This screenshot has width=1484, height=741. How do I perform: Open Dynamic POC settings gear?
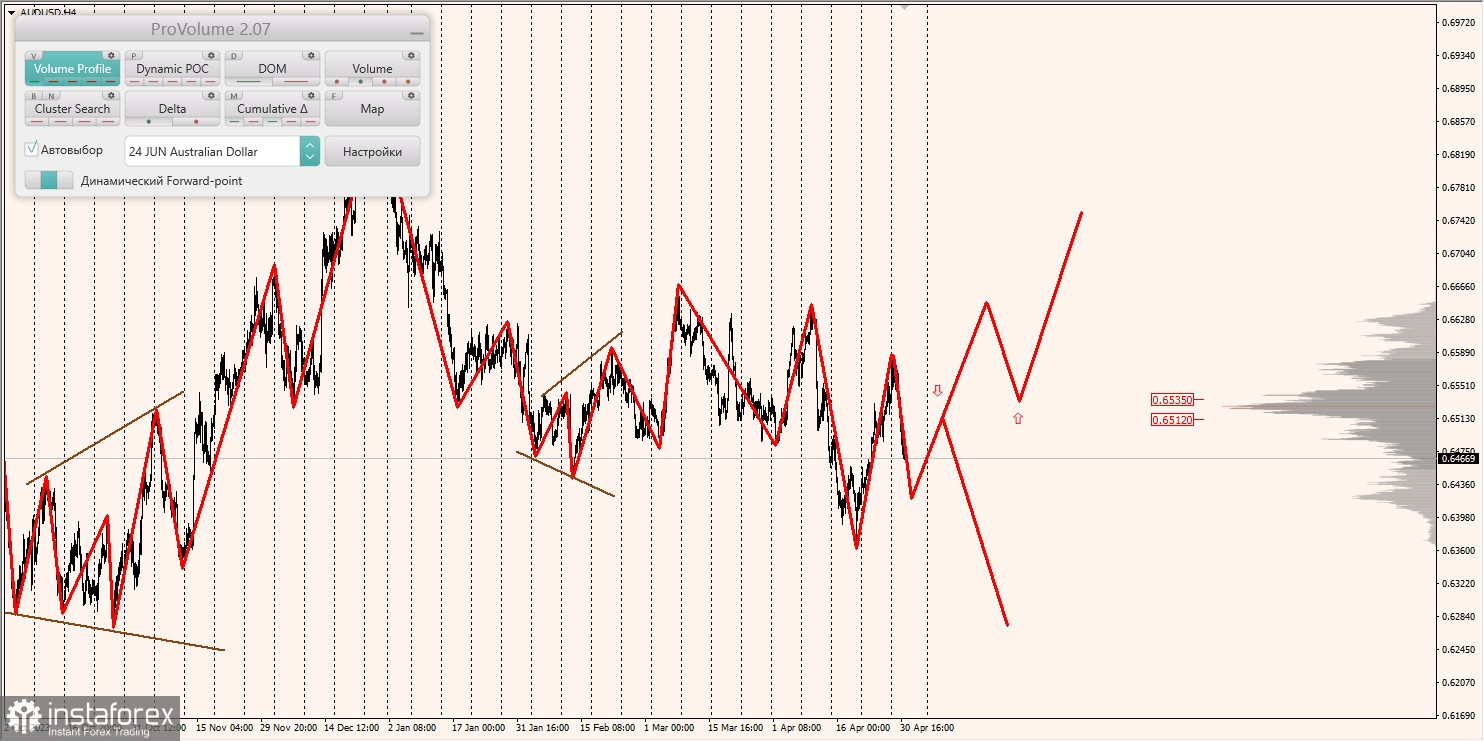(x=211, y=56)
